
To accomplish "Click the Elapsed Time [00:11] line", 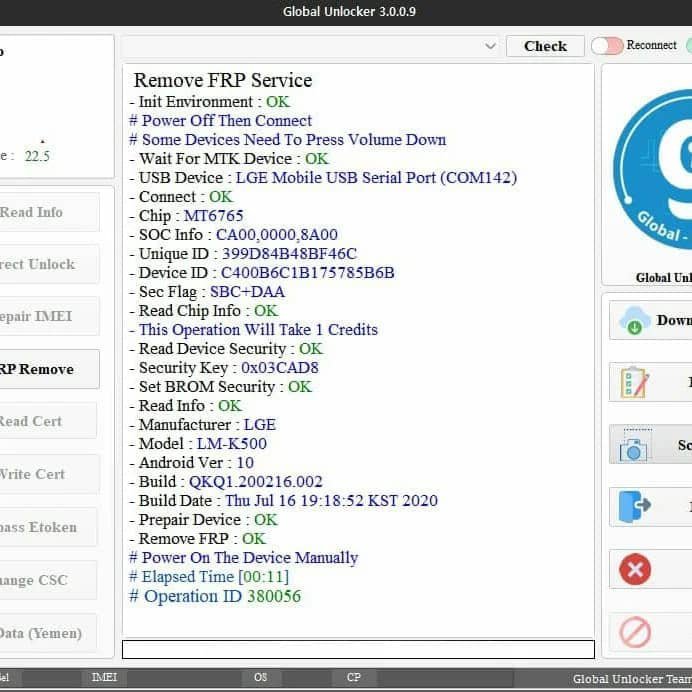I will [209, 577].
